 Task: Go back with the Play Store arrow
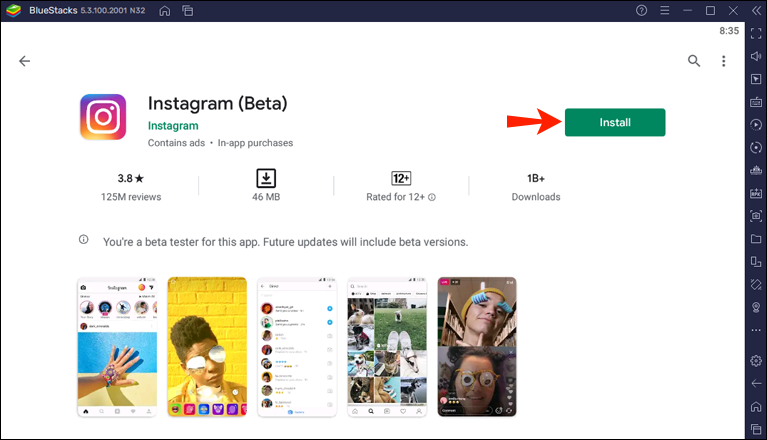point(24,61)
